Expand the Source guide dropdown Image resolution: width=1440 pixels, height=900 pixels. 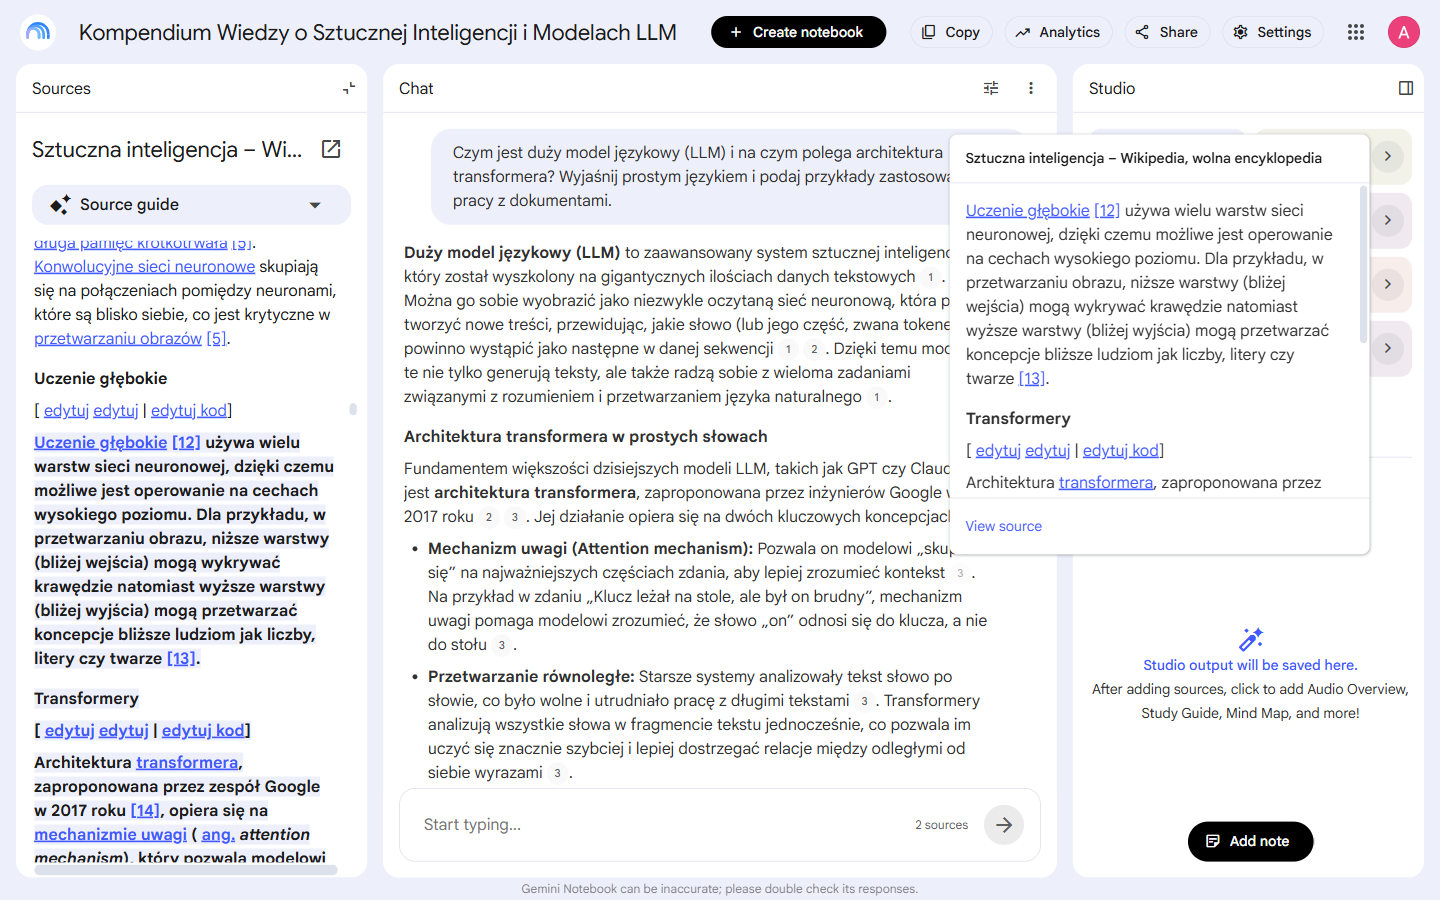pyautogui.click(x=315, y=205)
